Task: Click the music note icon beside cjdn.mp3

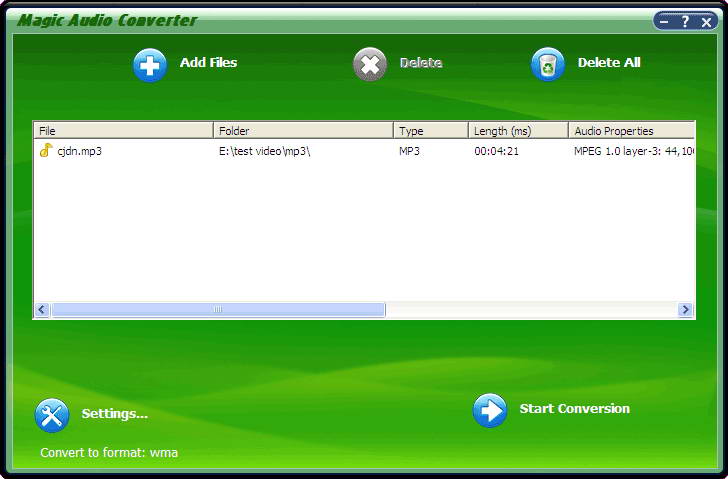Action: tap(46, 150)
